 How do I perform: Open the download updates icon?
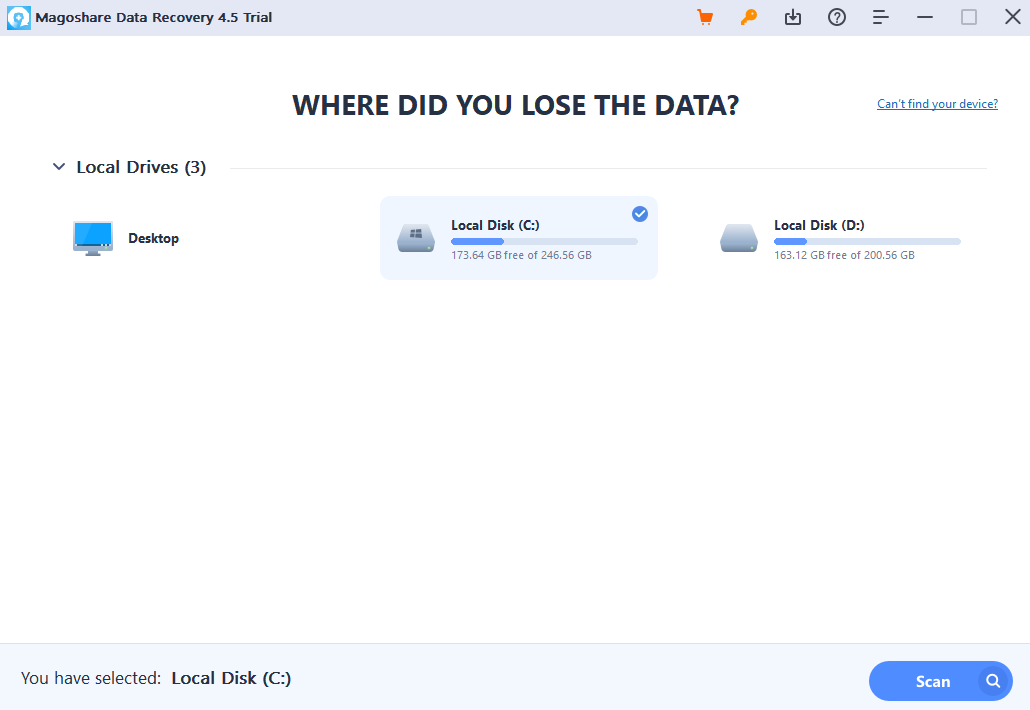(x=793, y=17)
